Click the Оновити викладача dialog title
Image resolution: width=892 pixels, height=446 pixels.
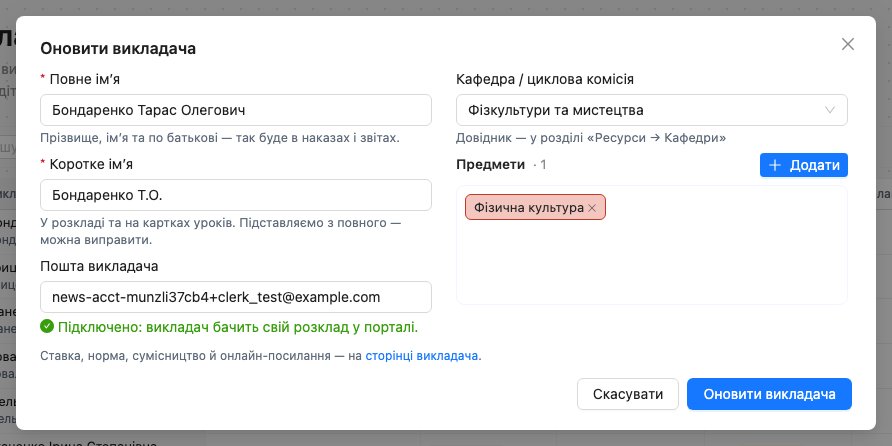118,48
